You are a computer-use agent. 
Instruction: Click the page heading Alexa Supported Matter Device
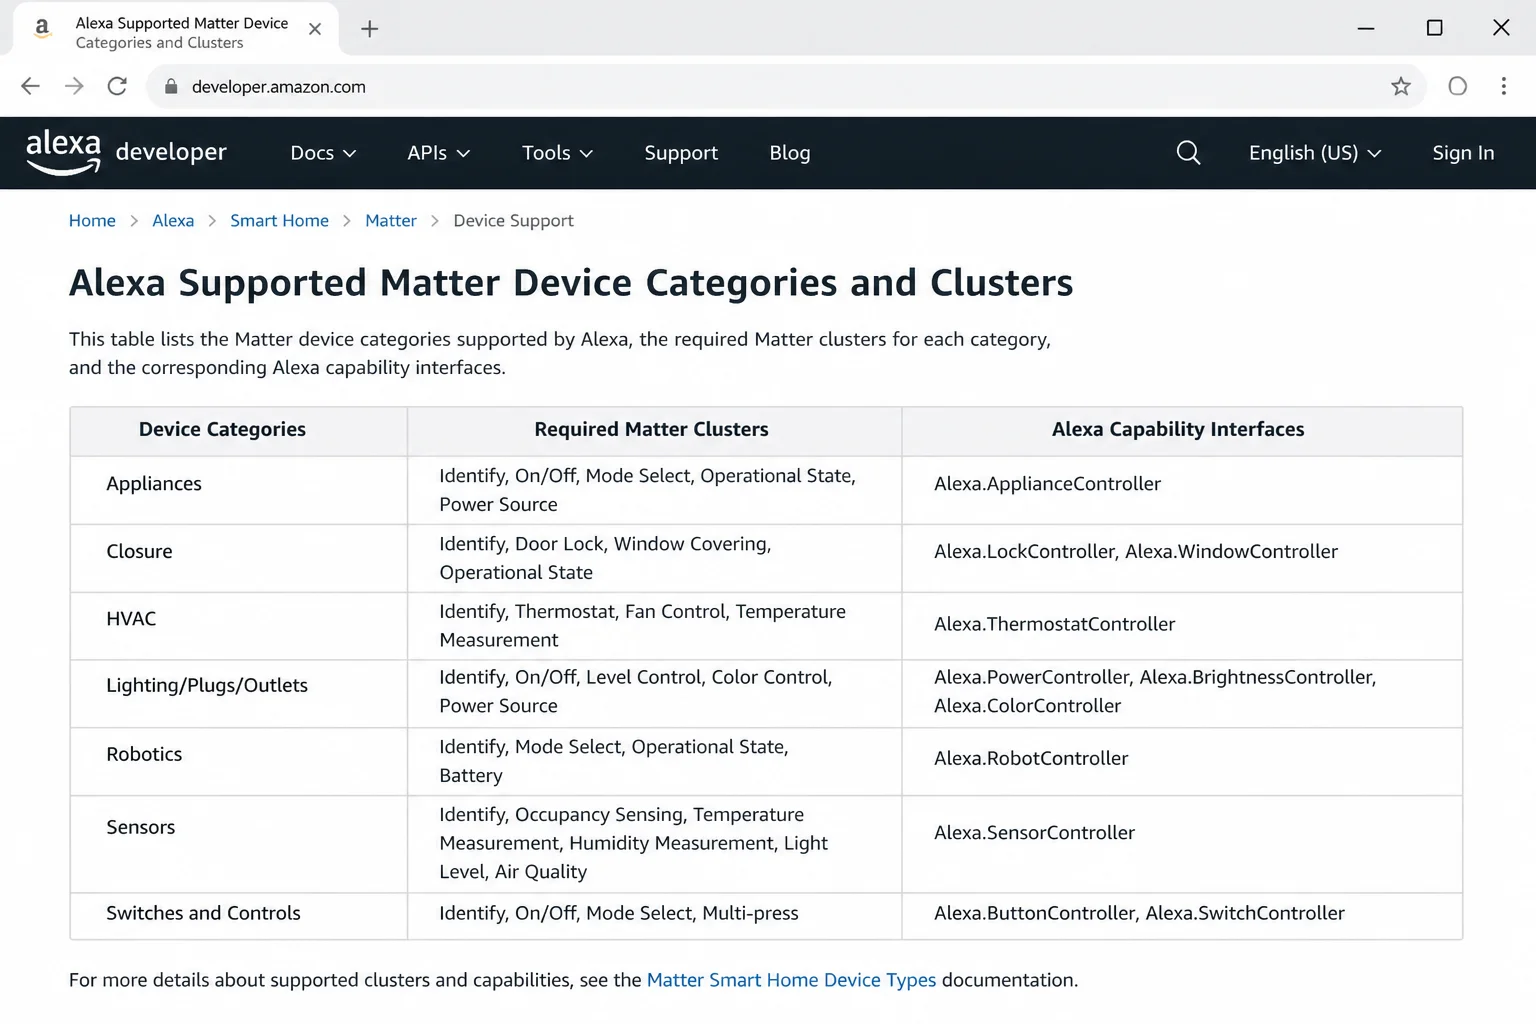pyautogui.click(x=571, y=283)
